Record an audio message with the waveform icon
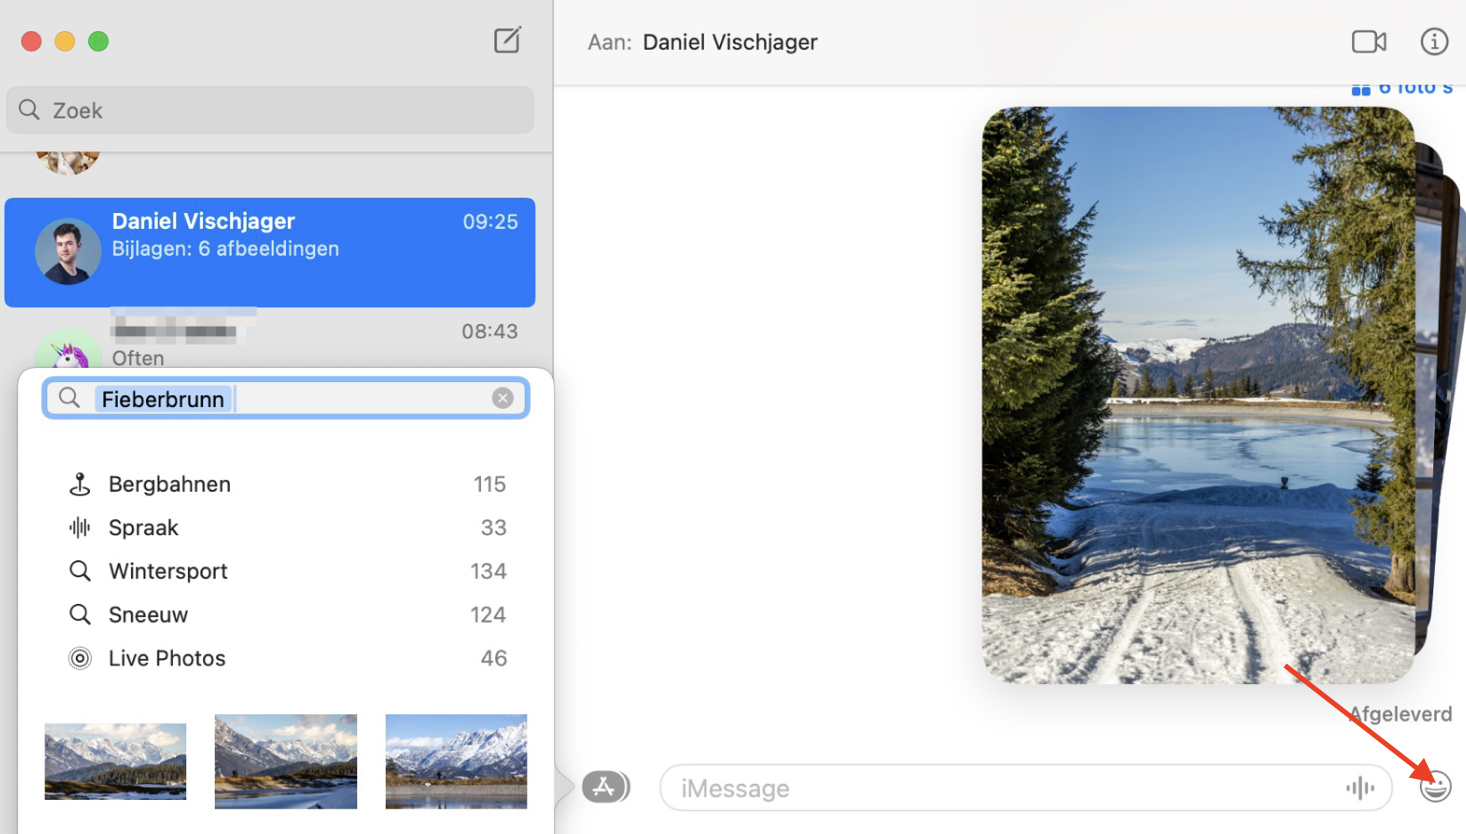Screen dimensions: 1466x834 click(1360, 788)
